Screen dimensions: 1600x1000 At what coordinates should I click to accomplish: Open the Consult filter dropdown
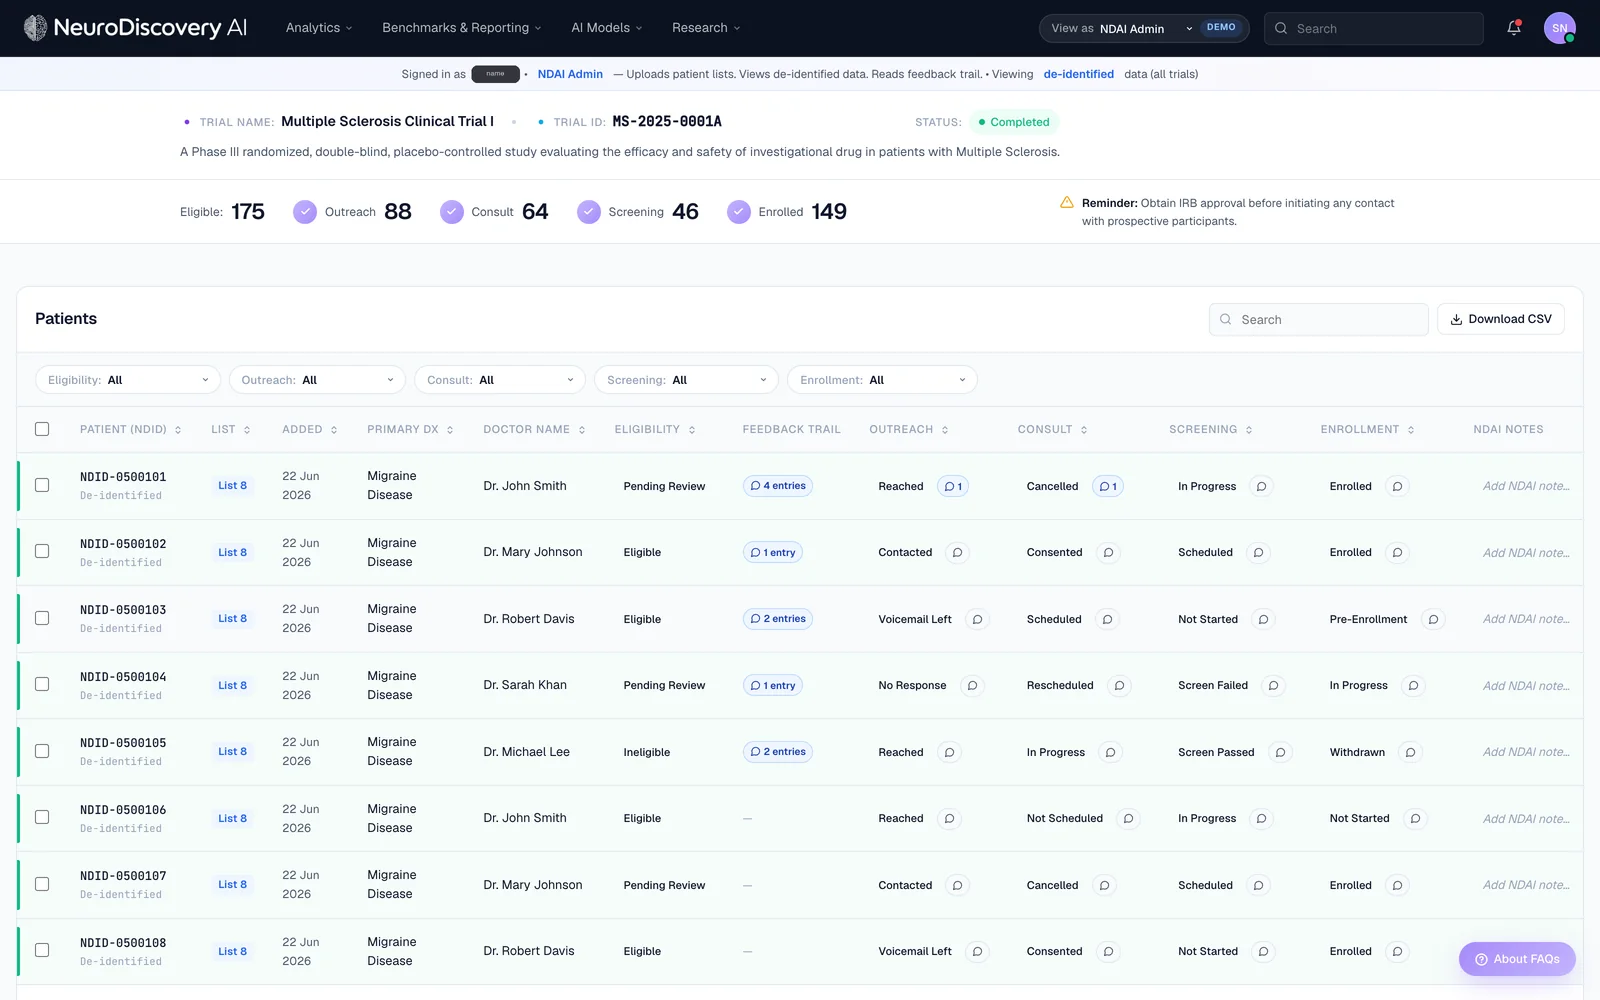tap(500, 380)
